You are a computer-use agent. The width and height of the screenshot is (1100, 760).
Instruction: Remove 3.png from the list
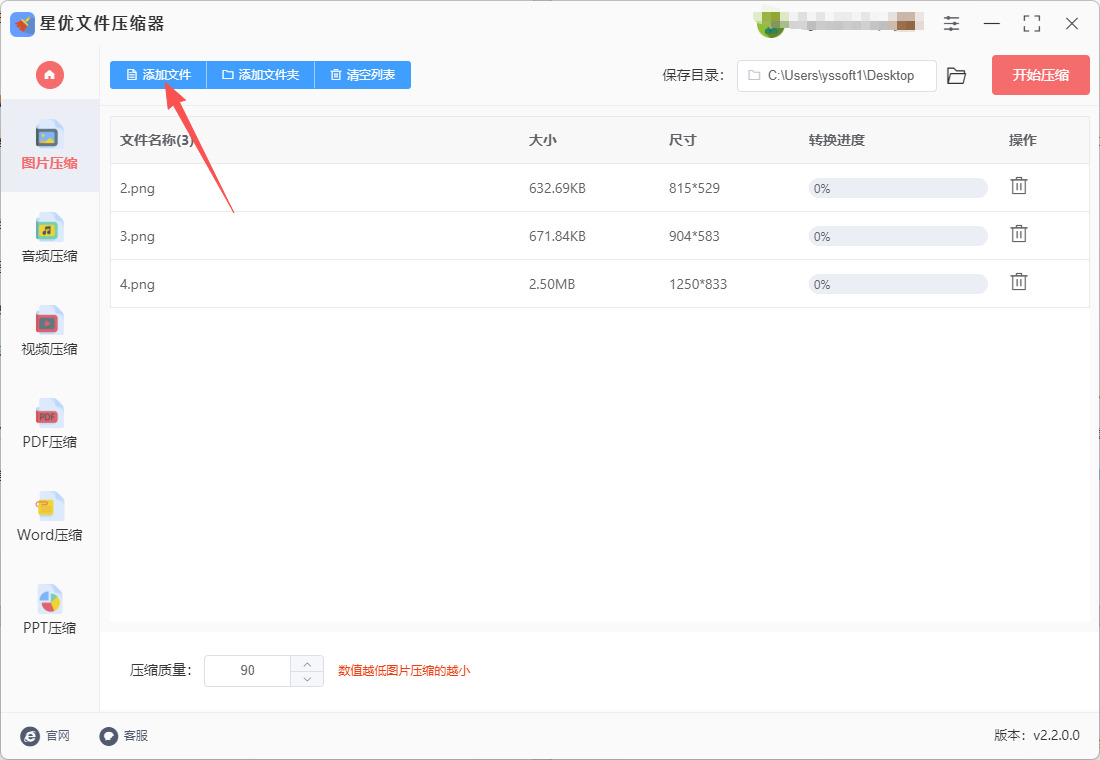(1019, 234)
